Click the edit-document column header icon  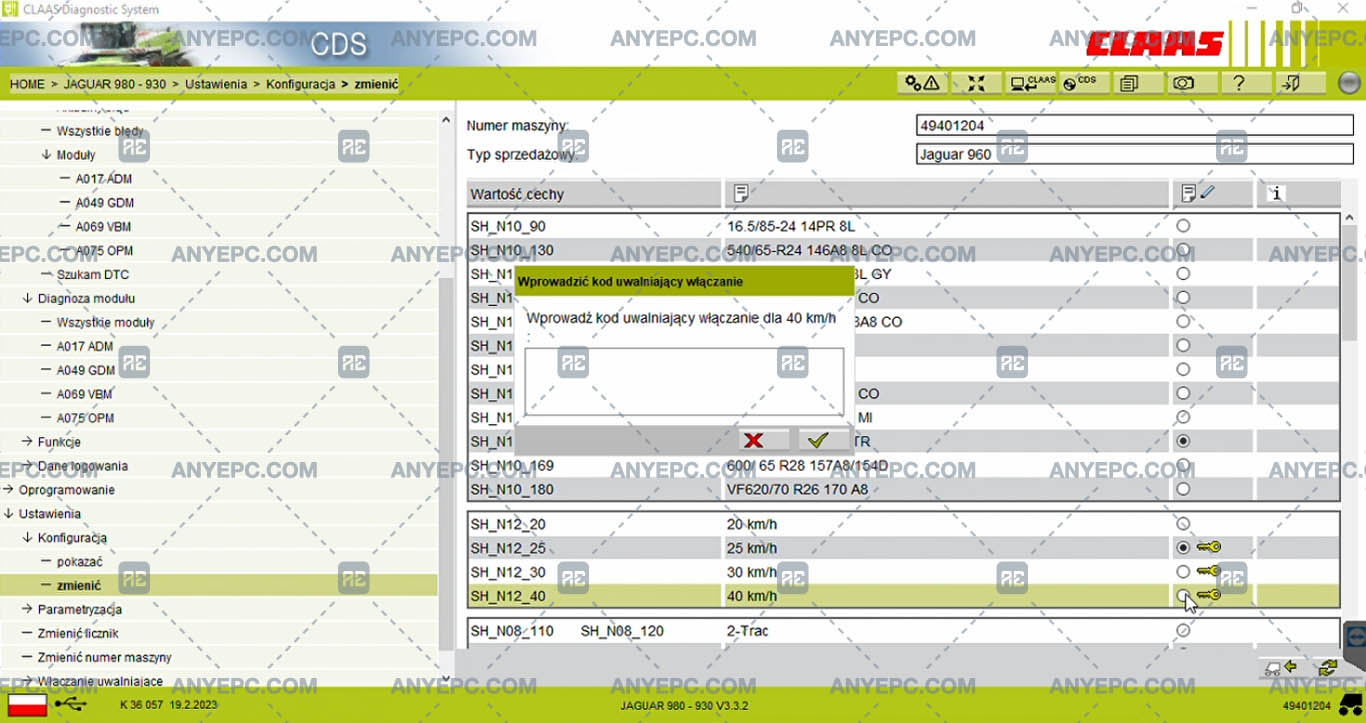click(1197, 193)
